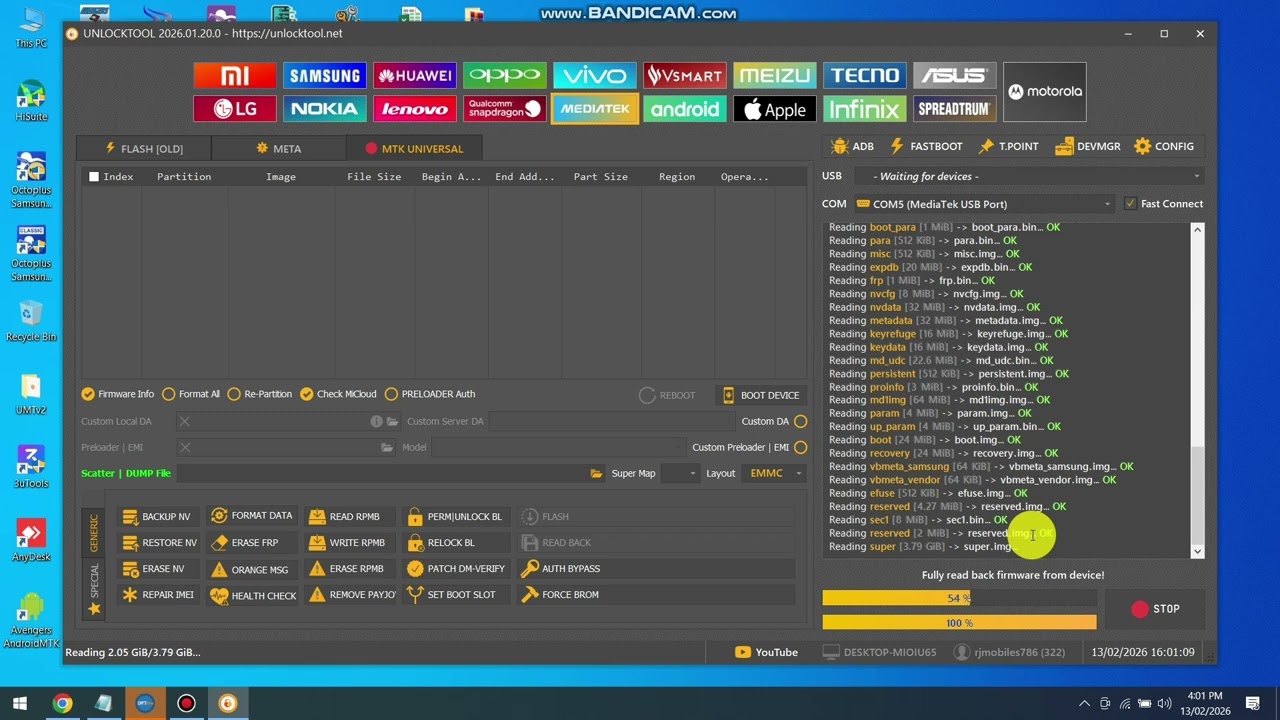Open the YouTube link in status bar
The width and height of the screenshot is (1280, 720).
click(x=766, y=652)
